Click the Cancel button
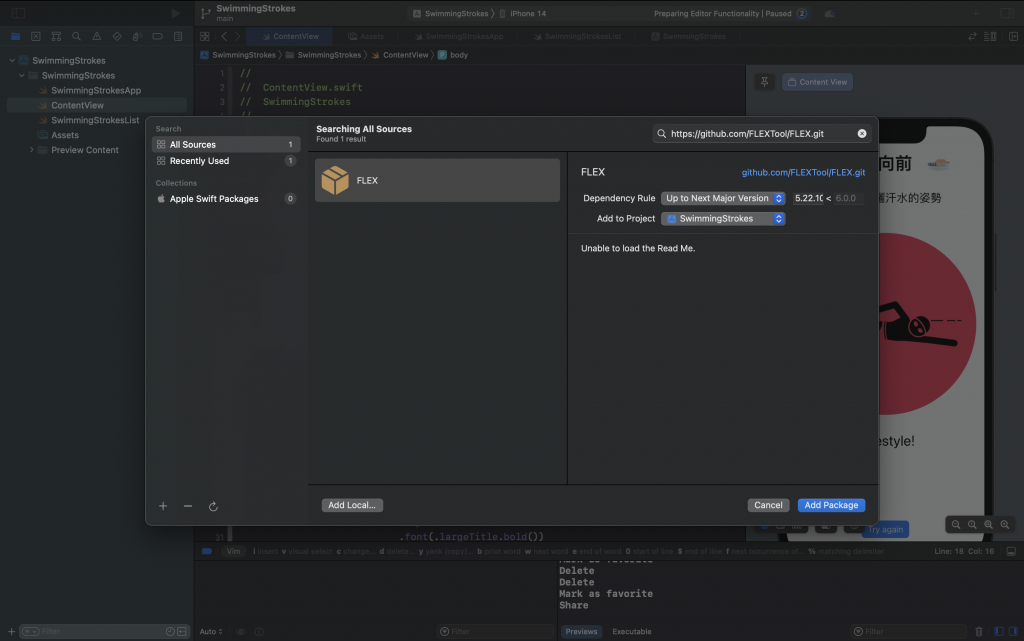1024x641 pixels. (768, 505)
